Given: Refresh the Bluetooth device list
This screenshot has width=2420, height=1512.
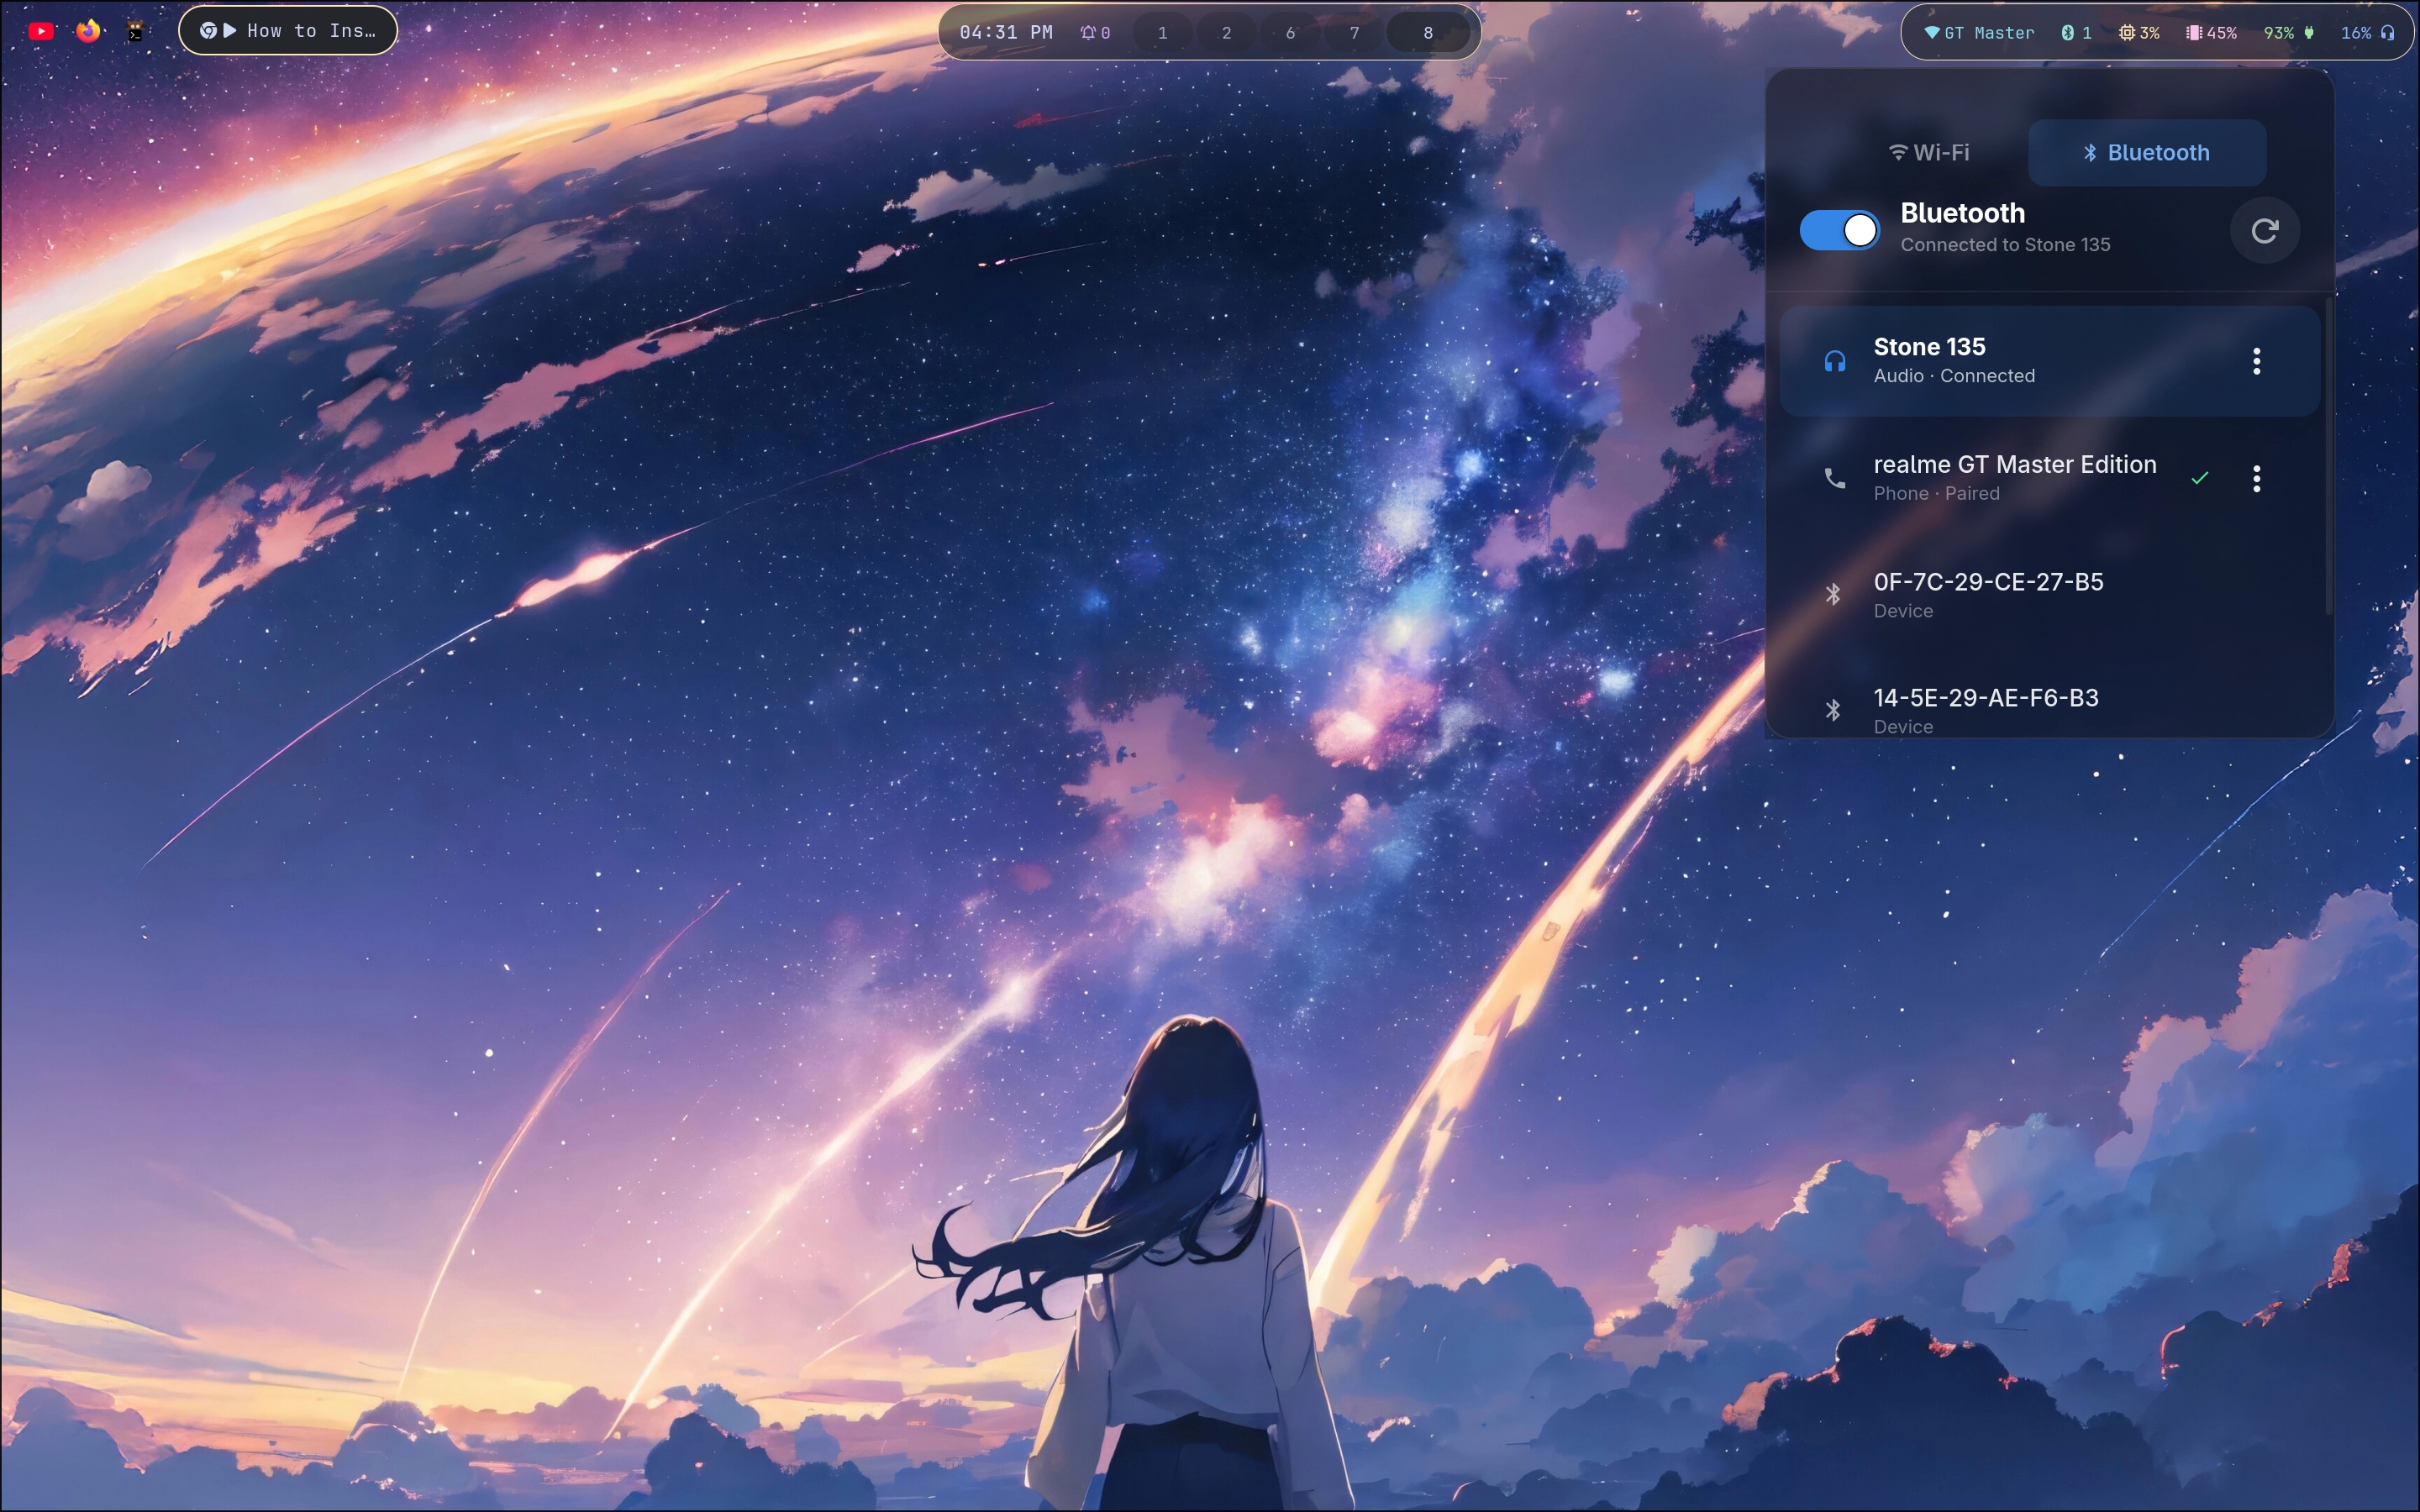Looking at the screenshot, I should (2264, 231).
